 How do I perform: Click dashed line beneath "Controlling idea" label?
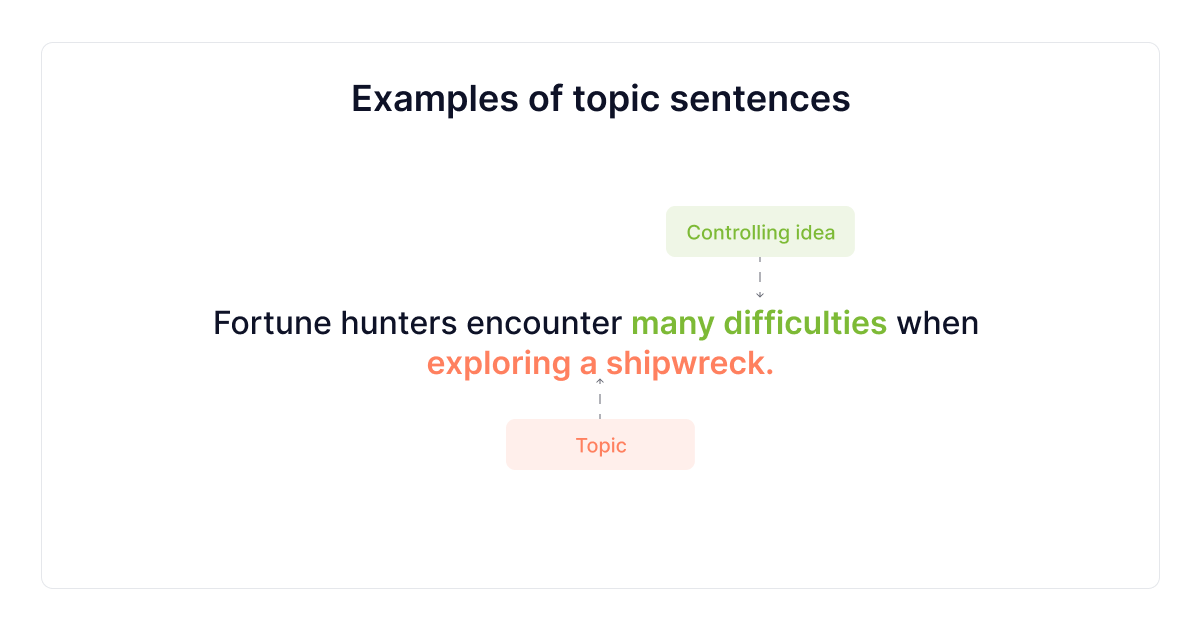click(x=760, y=272)
